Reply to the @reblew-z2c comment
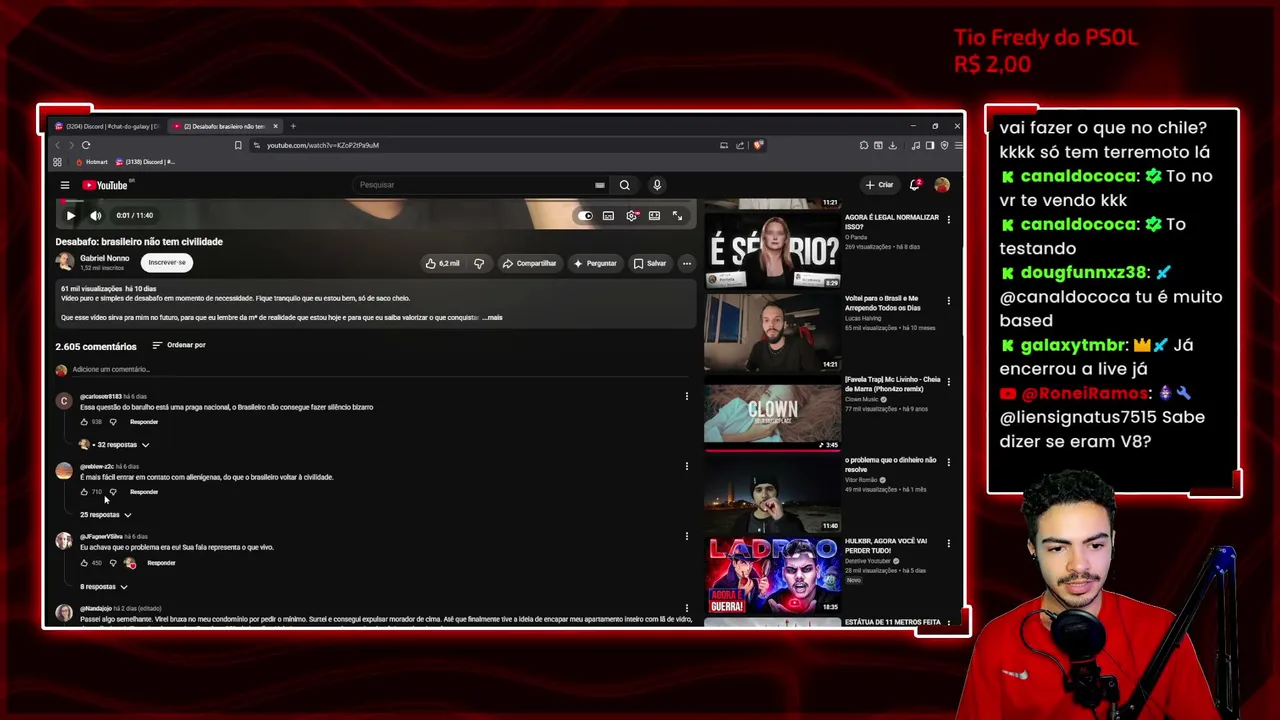Viewport: 1280px width, 720px height. pos(144,492)
